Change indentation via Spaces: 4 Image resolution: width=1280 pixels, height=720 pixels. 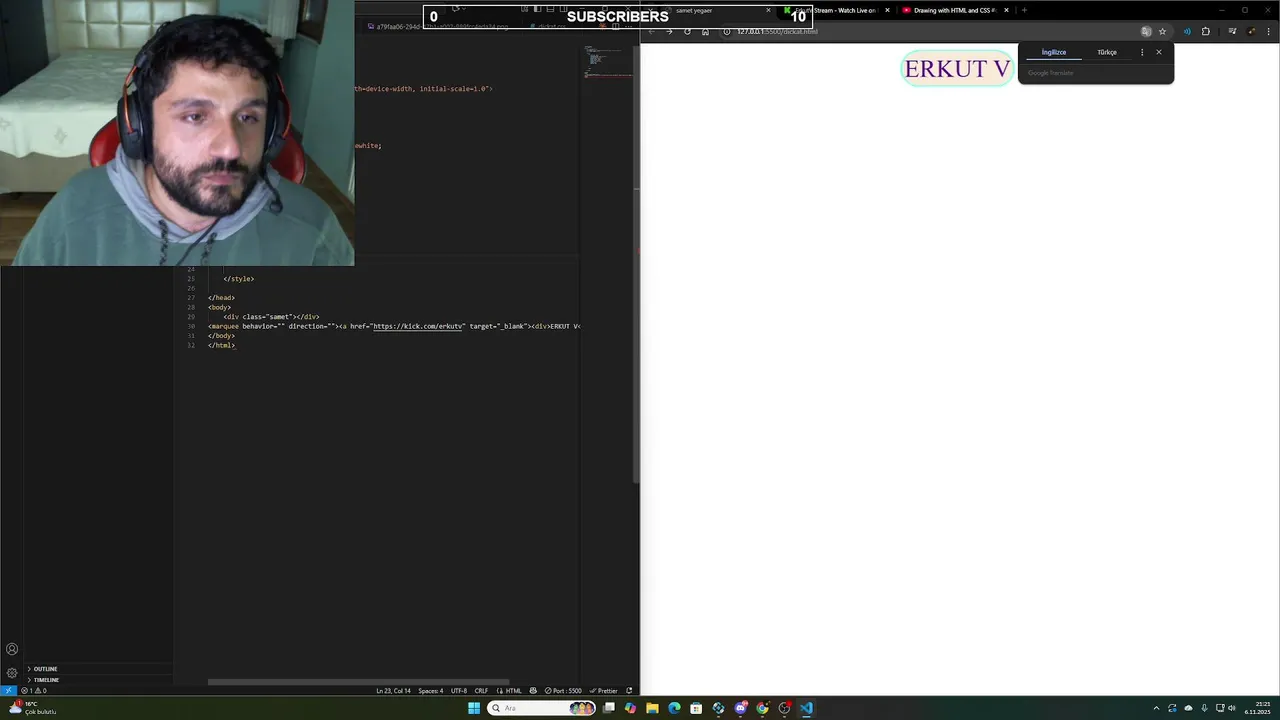click(x=430, y=690)
